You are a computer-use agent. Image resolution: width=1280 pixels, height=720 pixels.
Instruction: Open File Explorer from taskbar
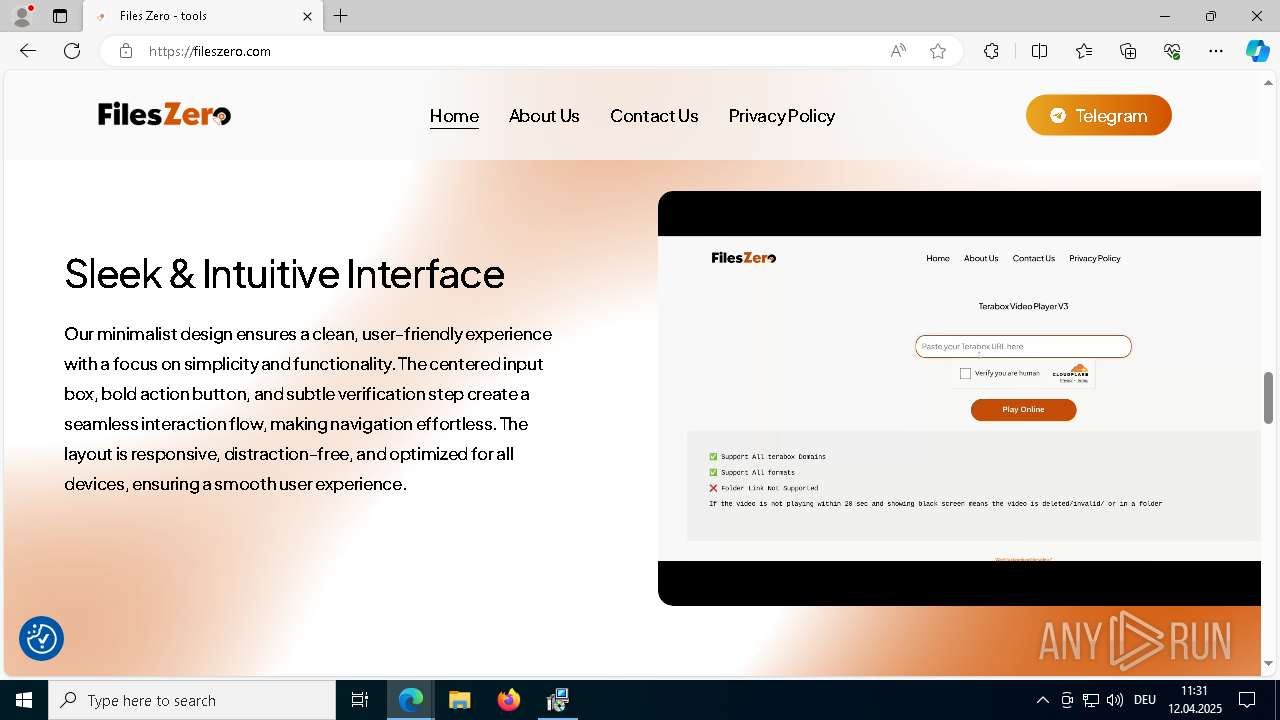[x=459, y=700]
